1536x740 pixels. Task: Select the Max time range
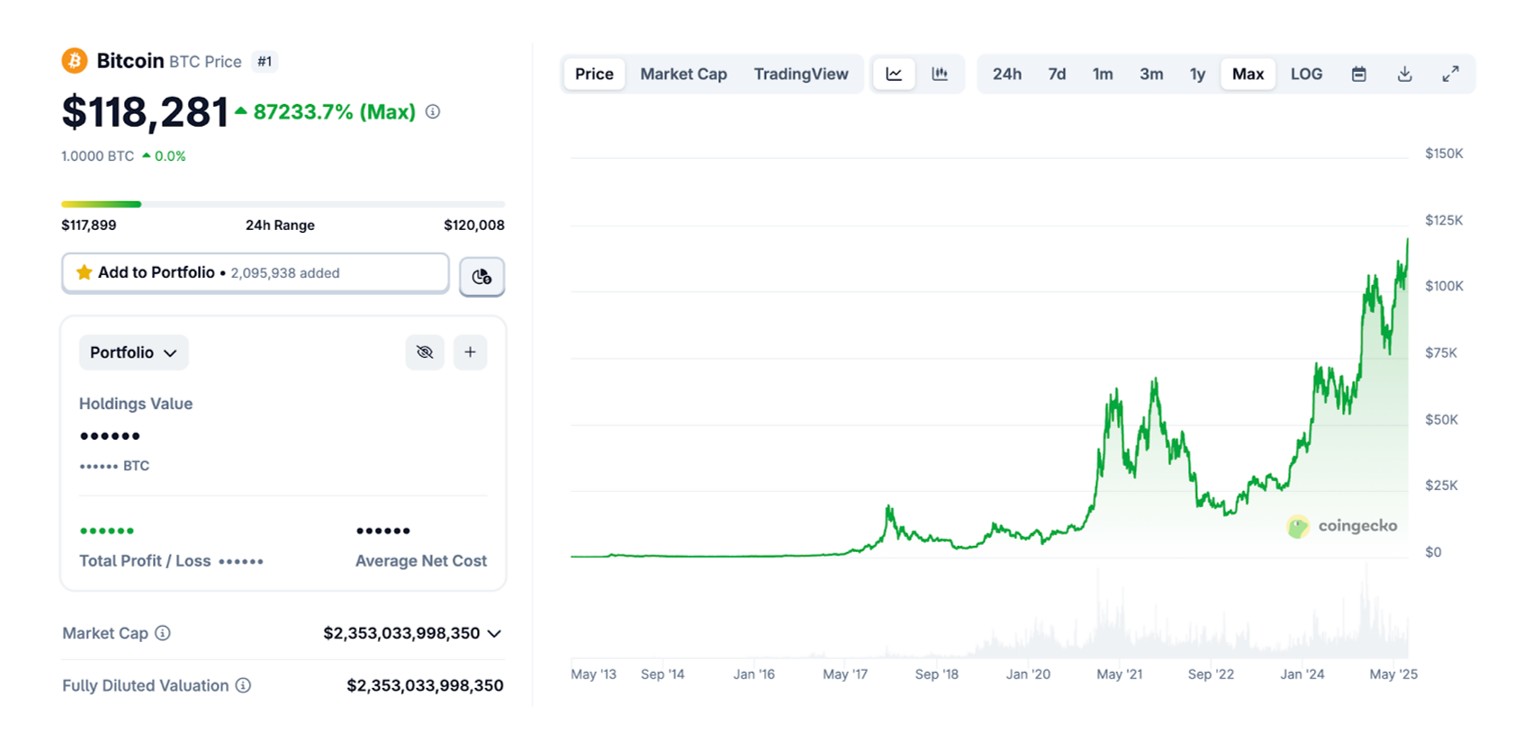coord(1248,74)
